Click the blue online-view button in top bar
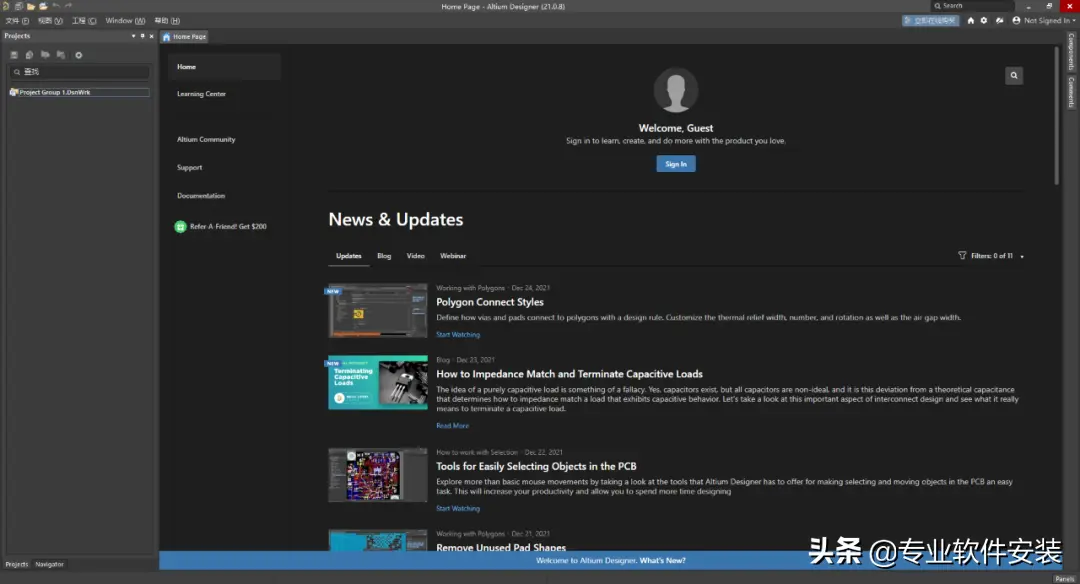The height and width of the screenshot is (584, 1080). pos(930,21)
